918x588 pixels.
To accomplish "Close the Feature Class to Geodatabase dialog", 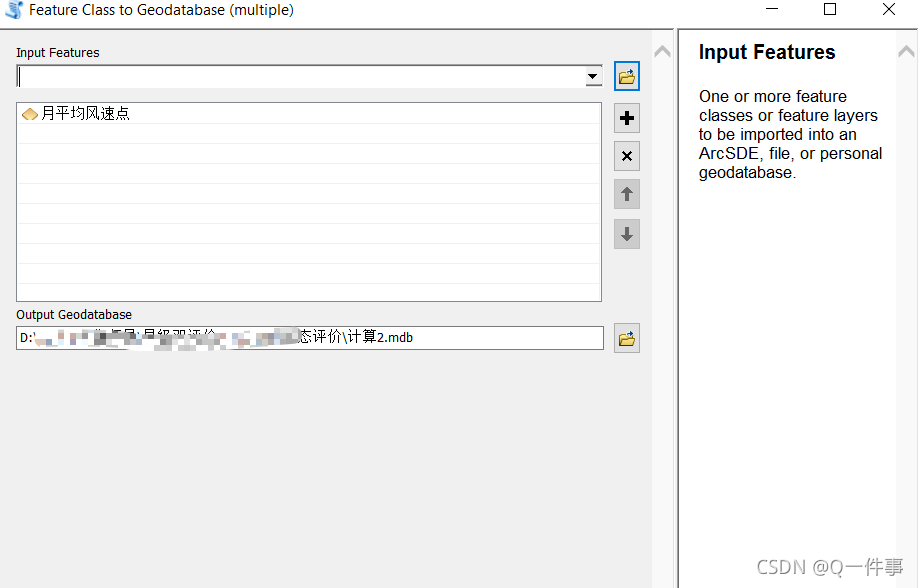I will point(889,9).
